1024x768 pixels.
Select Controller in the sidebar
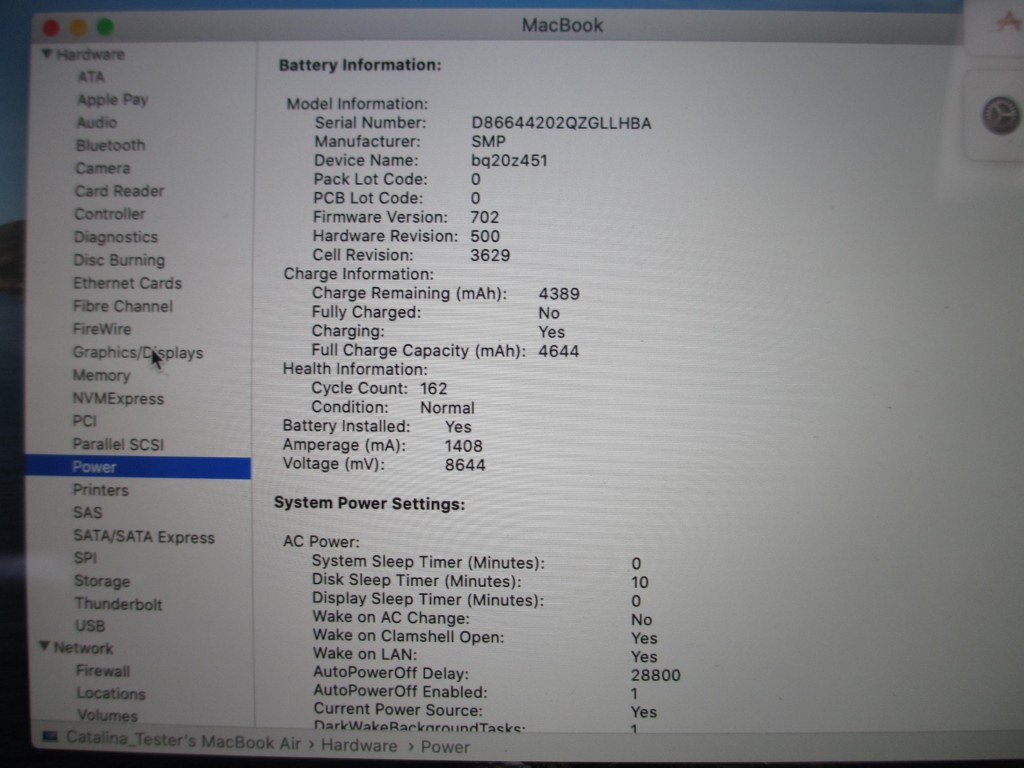click(110, 214)
